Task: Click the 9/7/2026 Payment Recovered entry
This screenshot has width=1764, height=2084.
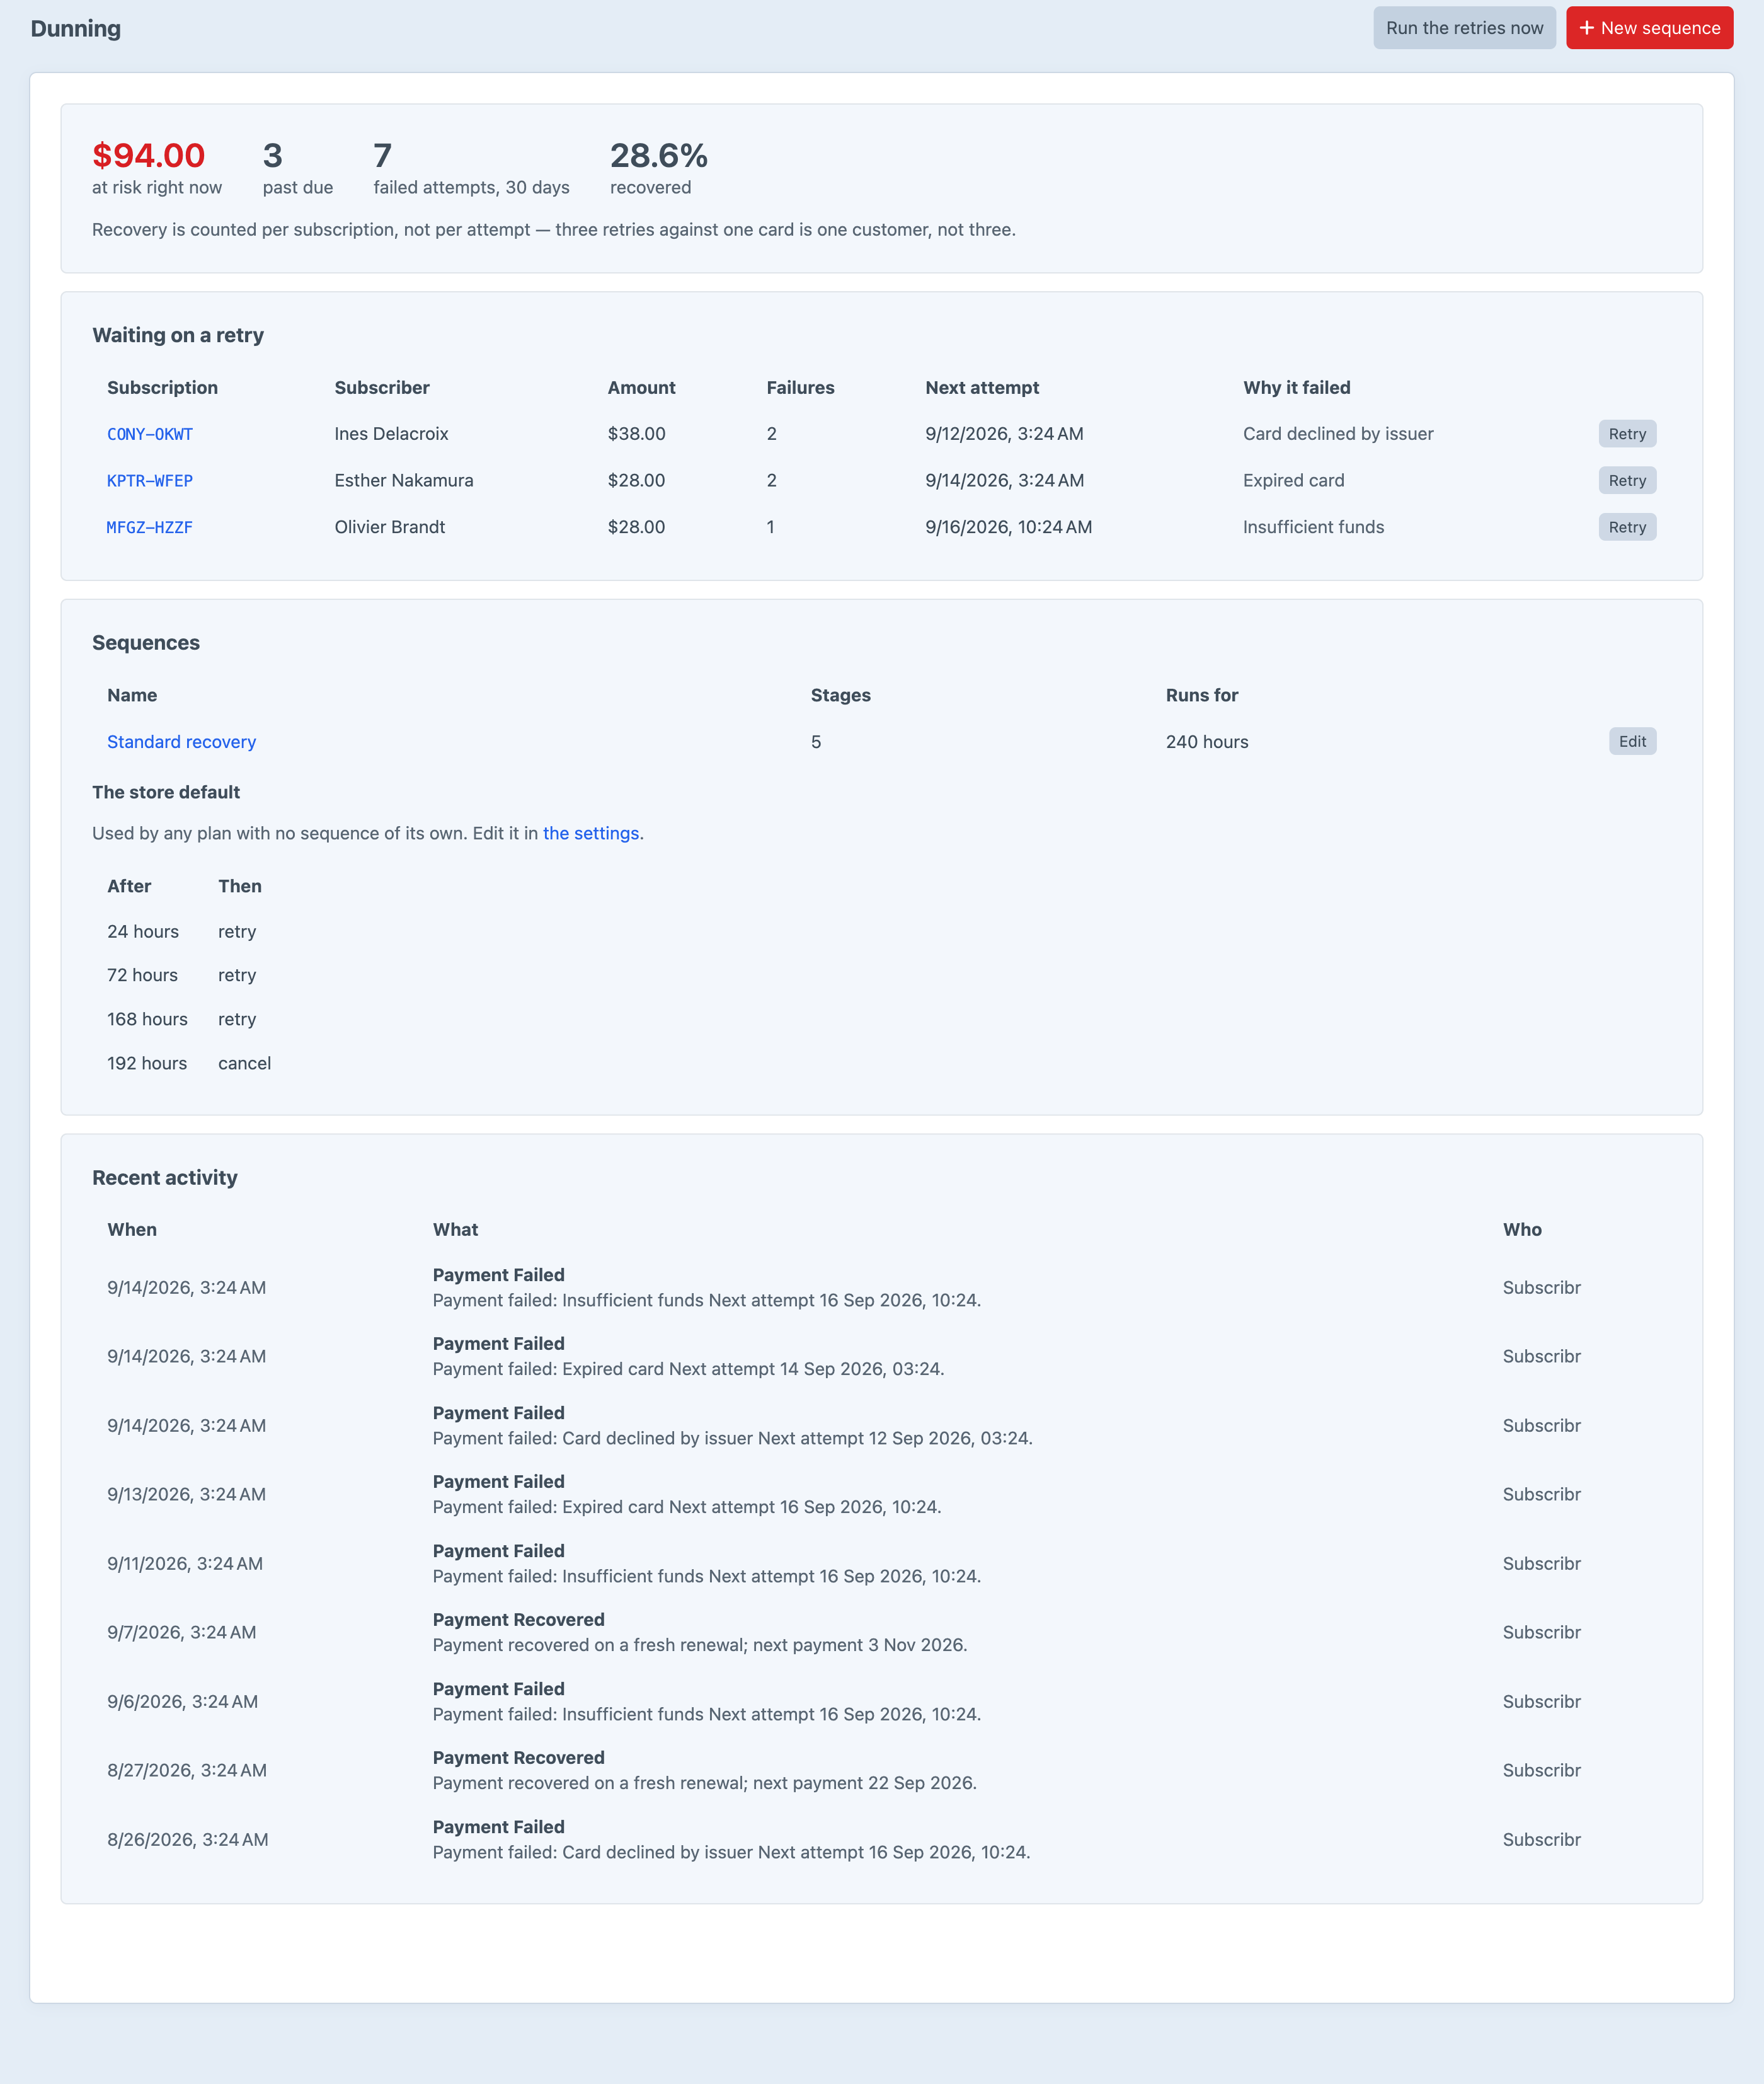Action: coord(881,1633)
